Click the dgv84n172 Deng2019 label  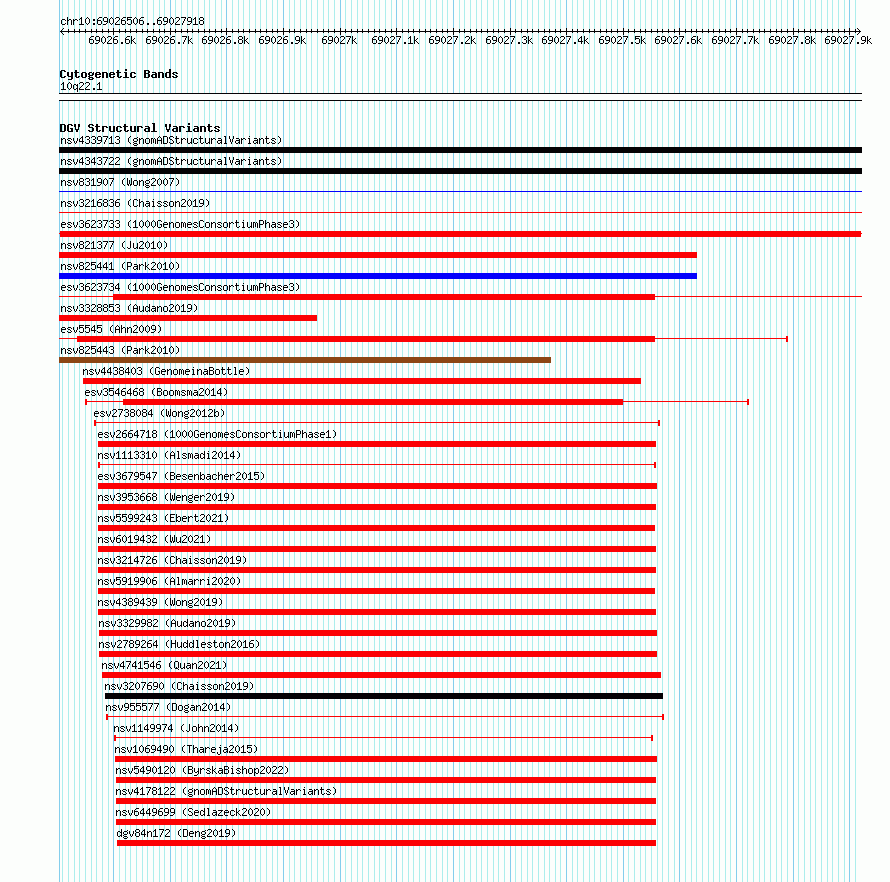[176, 833]
